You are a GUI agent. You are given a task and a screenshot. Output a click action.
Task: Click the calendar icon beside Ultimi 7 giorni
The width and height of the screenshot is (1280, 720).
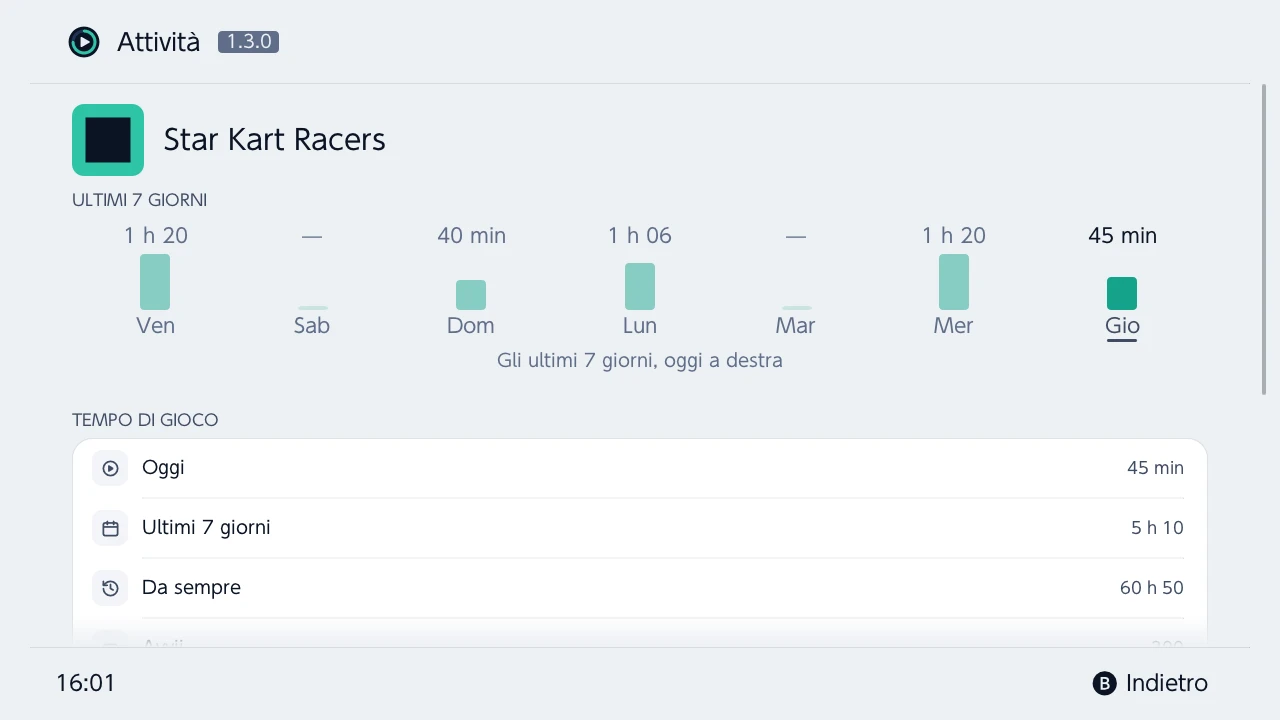tap(110, 528)
